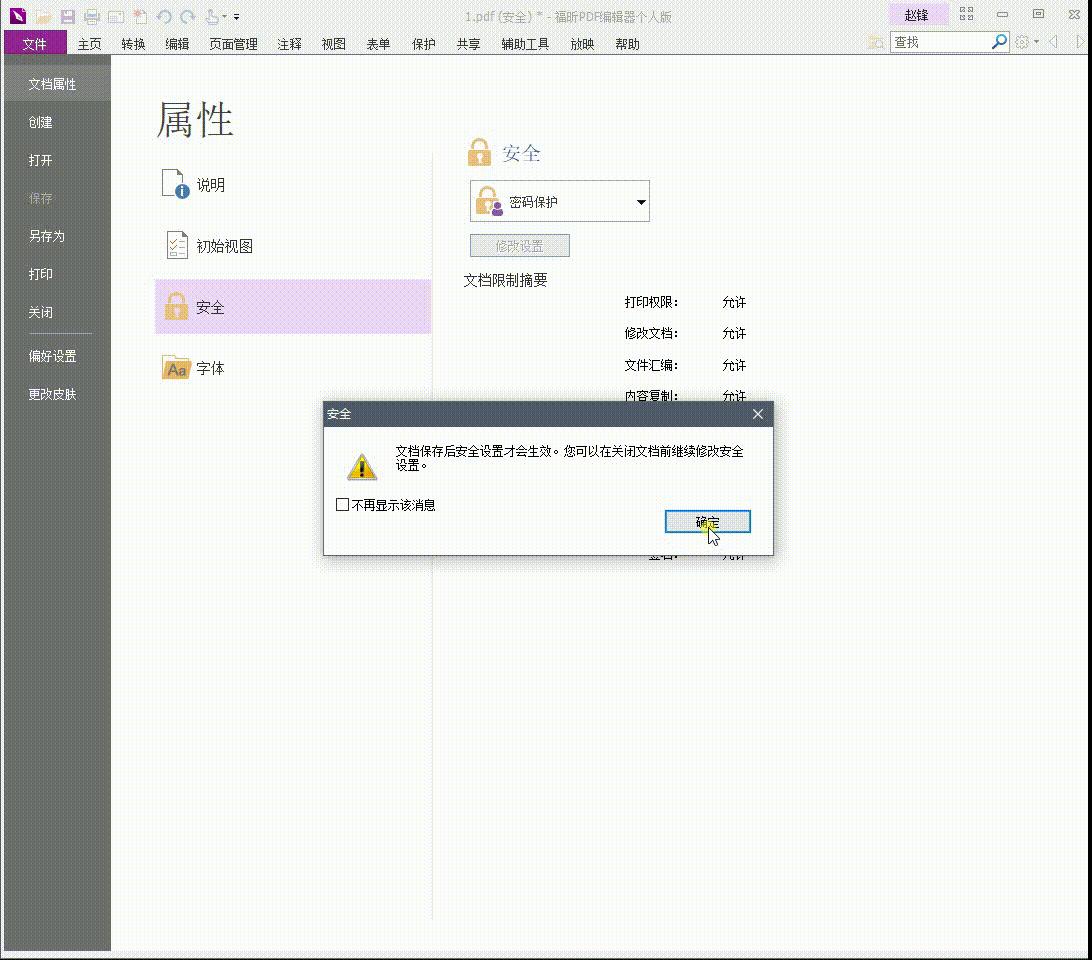Image resolution: width=1092 pixels, height=960 pixels.
Task: Click the Foxit app logo icon
Action: tap(18, 16)
